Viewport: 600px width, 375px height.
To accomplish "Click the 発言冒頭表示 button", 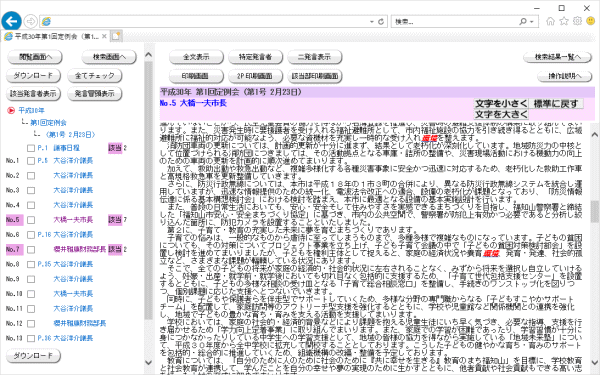I will click(x=95, y=93).
